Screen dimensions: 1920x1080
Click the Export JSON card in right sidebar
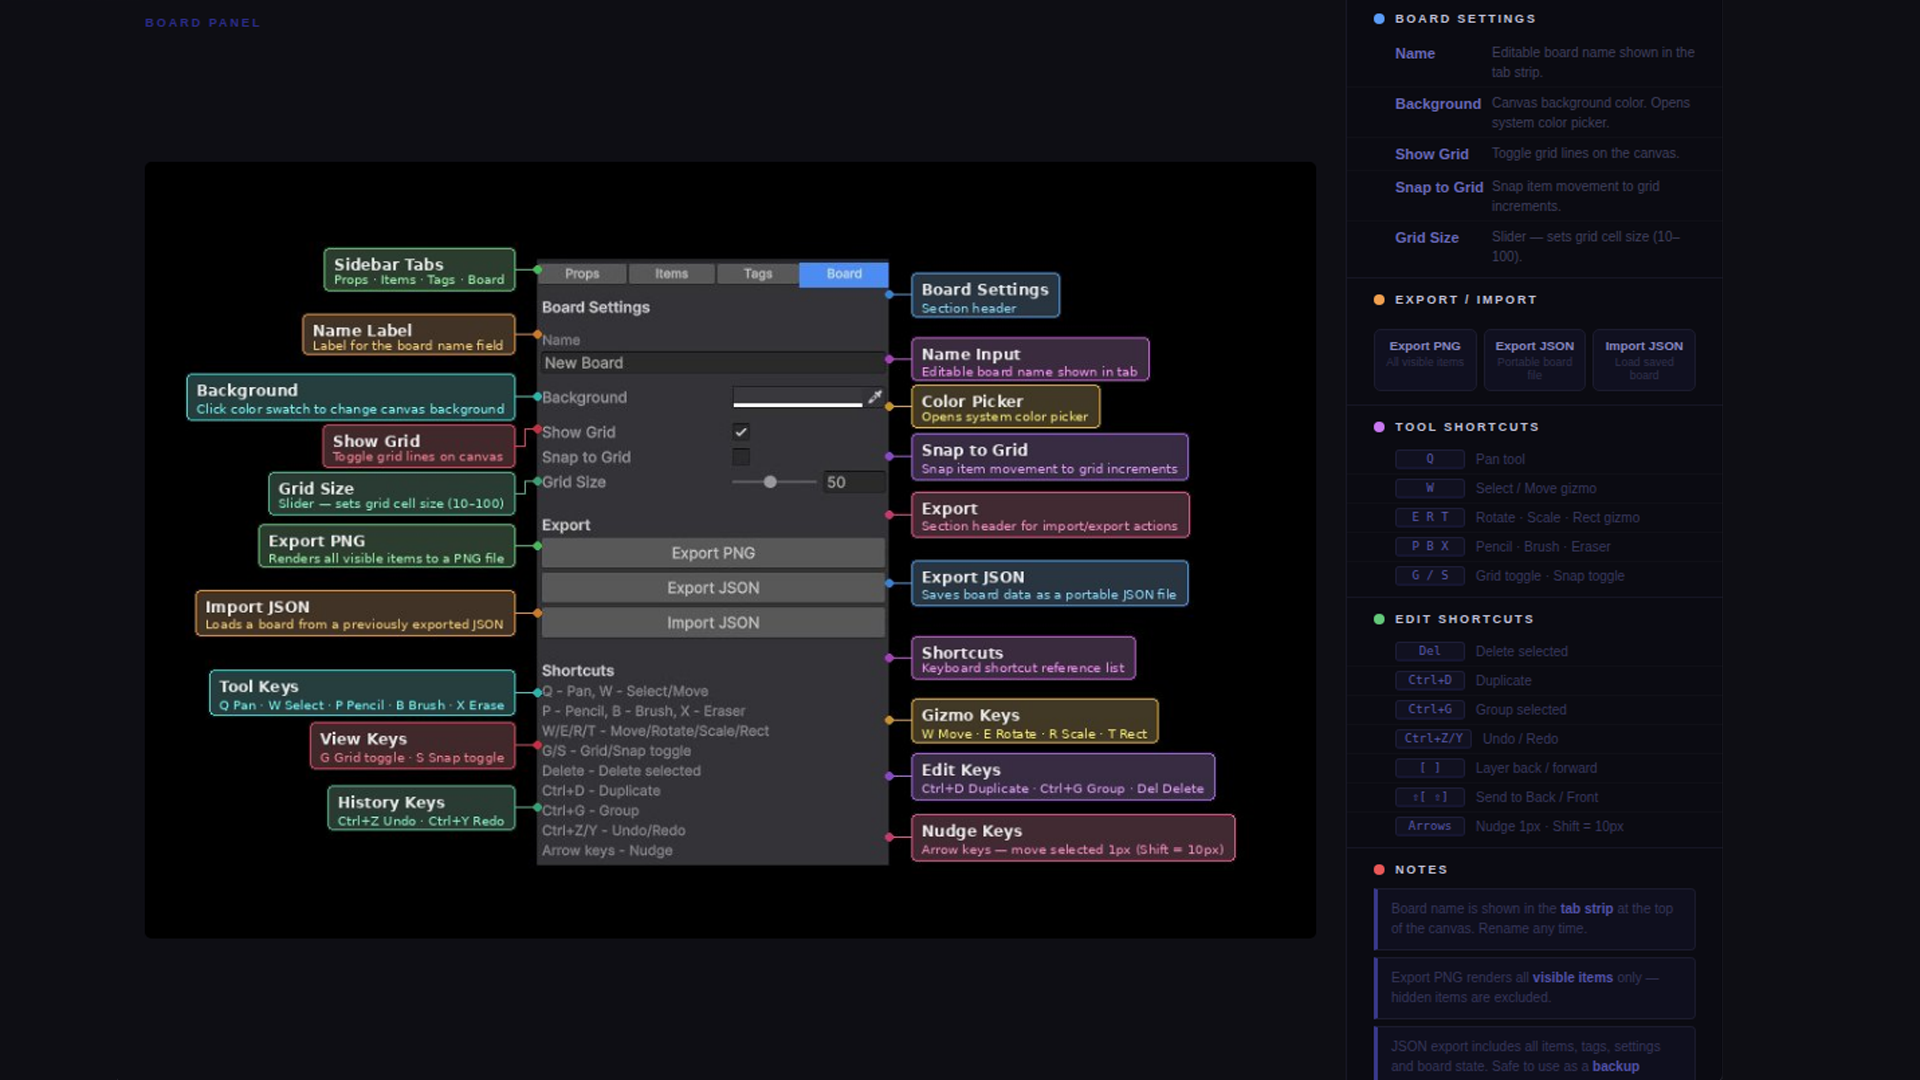click(x=1534, y=359)
